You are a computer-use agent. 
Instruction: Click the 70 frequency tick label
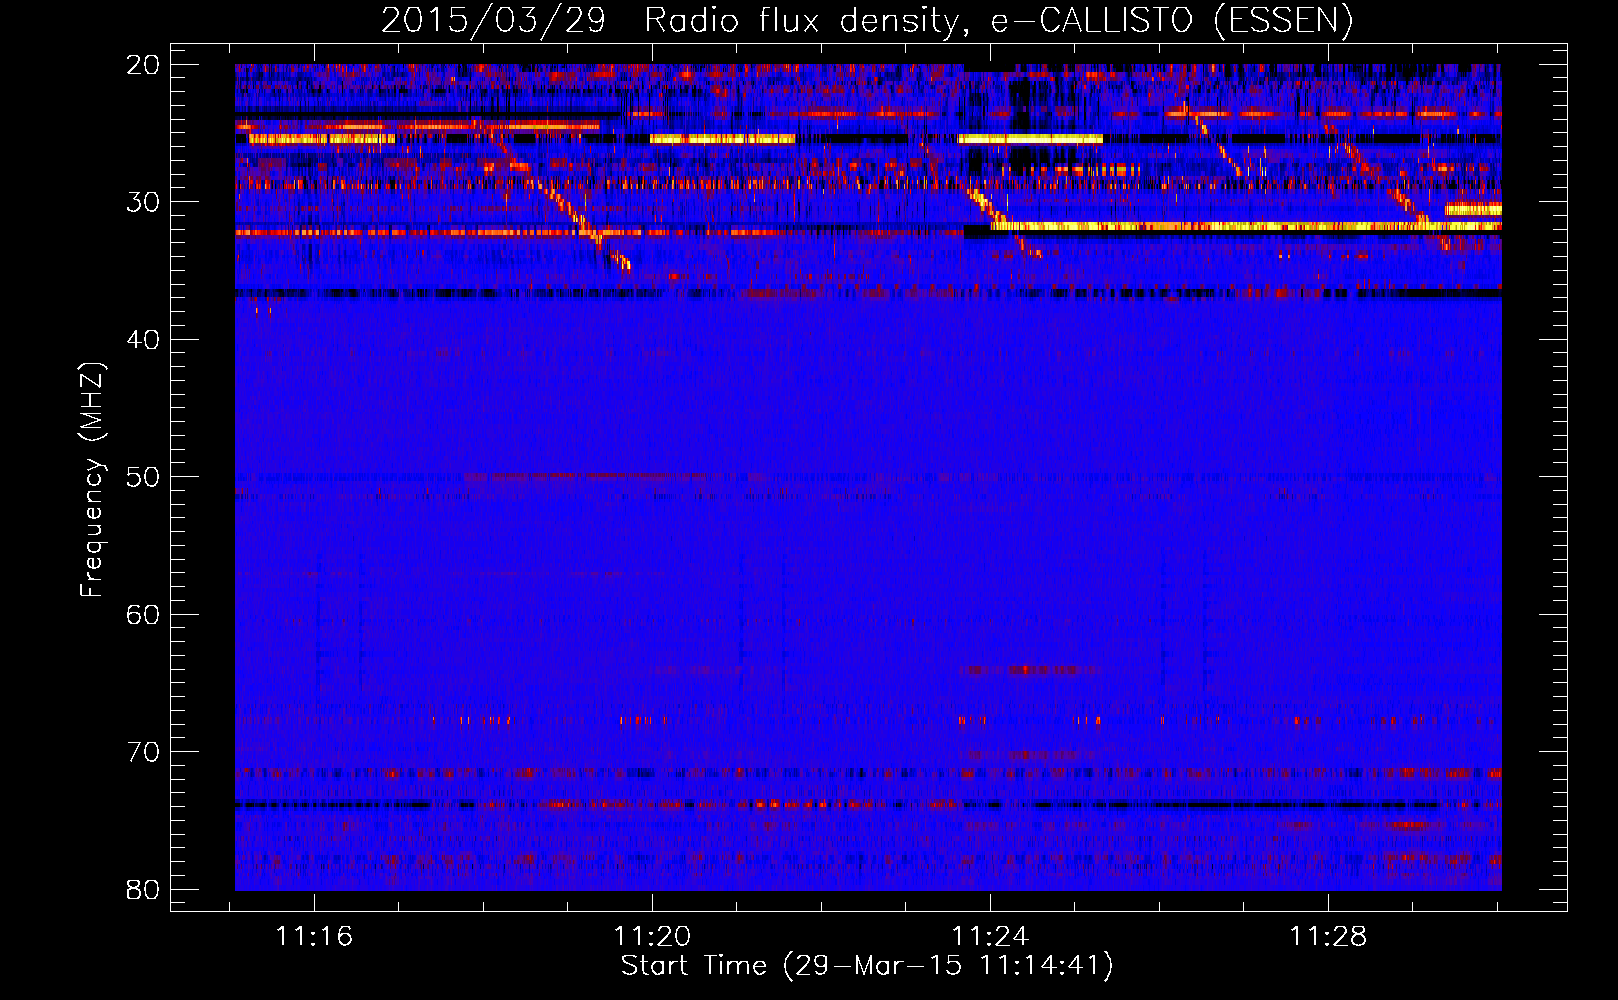click(143, 752)
